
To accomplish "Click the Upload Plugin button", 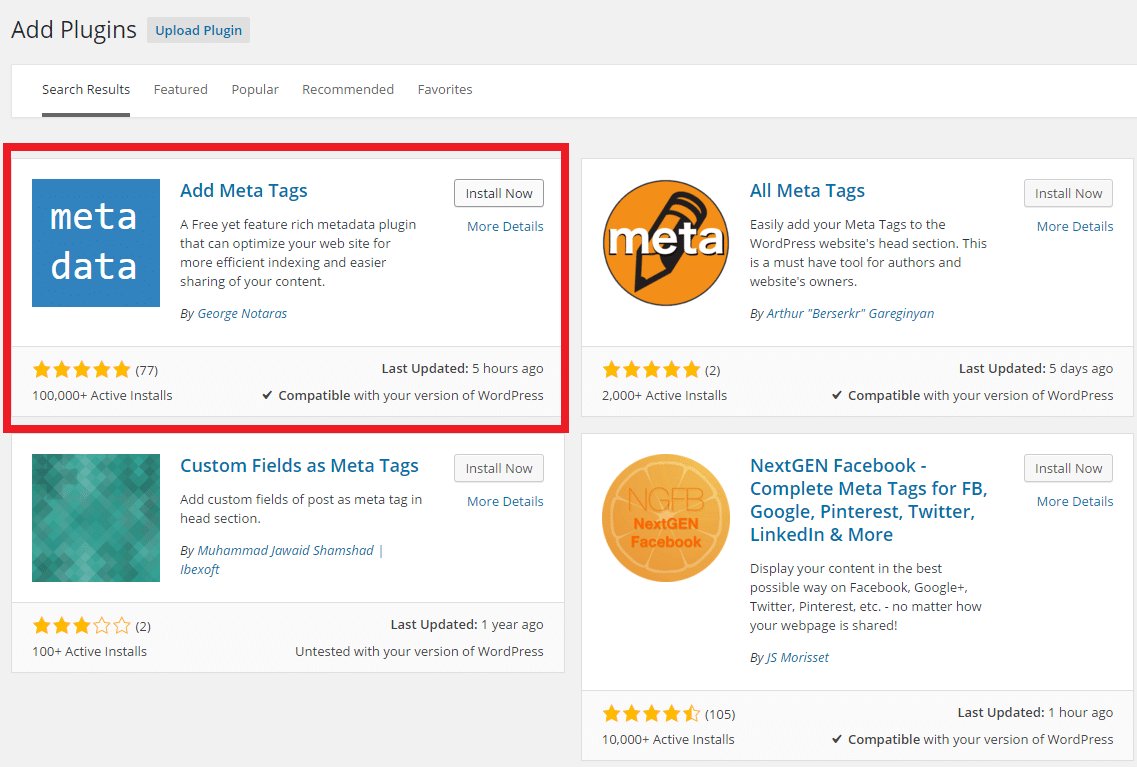I will tap(199, 30).
